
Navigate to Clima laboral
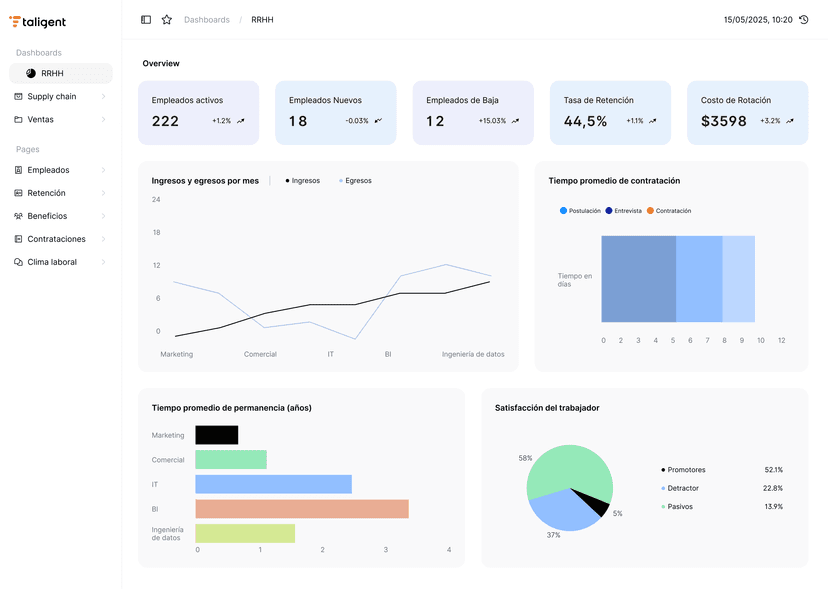tap(52, 261)
